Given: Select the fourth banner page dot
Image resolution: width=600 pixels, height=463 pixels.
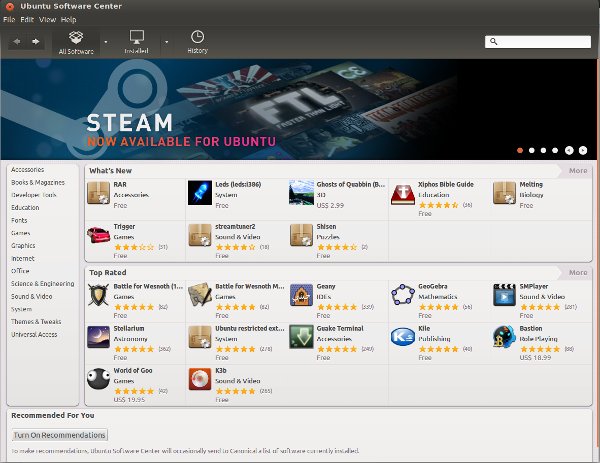Looking at the screenshot, I should point(555,150).
